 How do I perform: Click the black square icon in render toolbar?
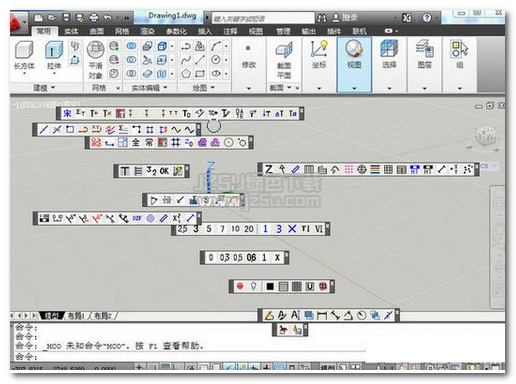pyautogui.click(x=270, y=286)
